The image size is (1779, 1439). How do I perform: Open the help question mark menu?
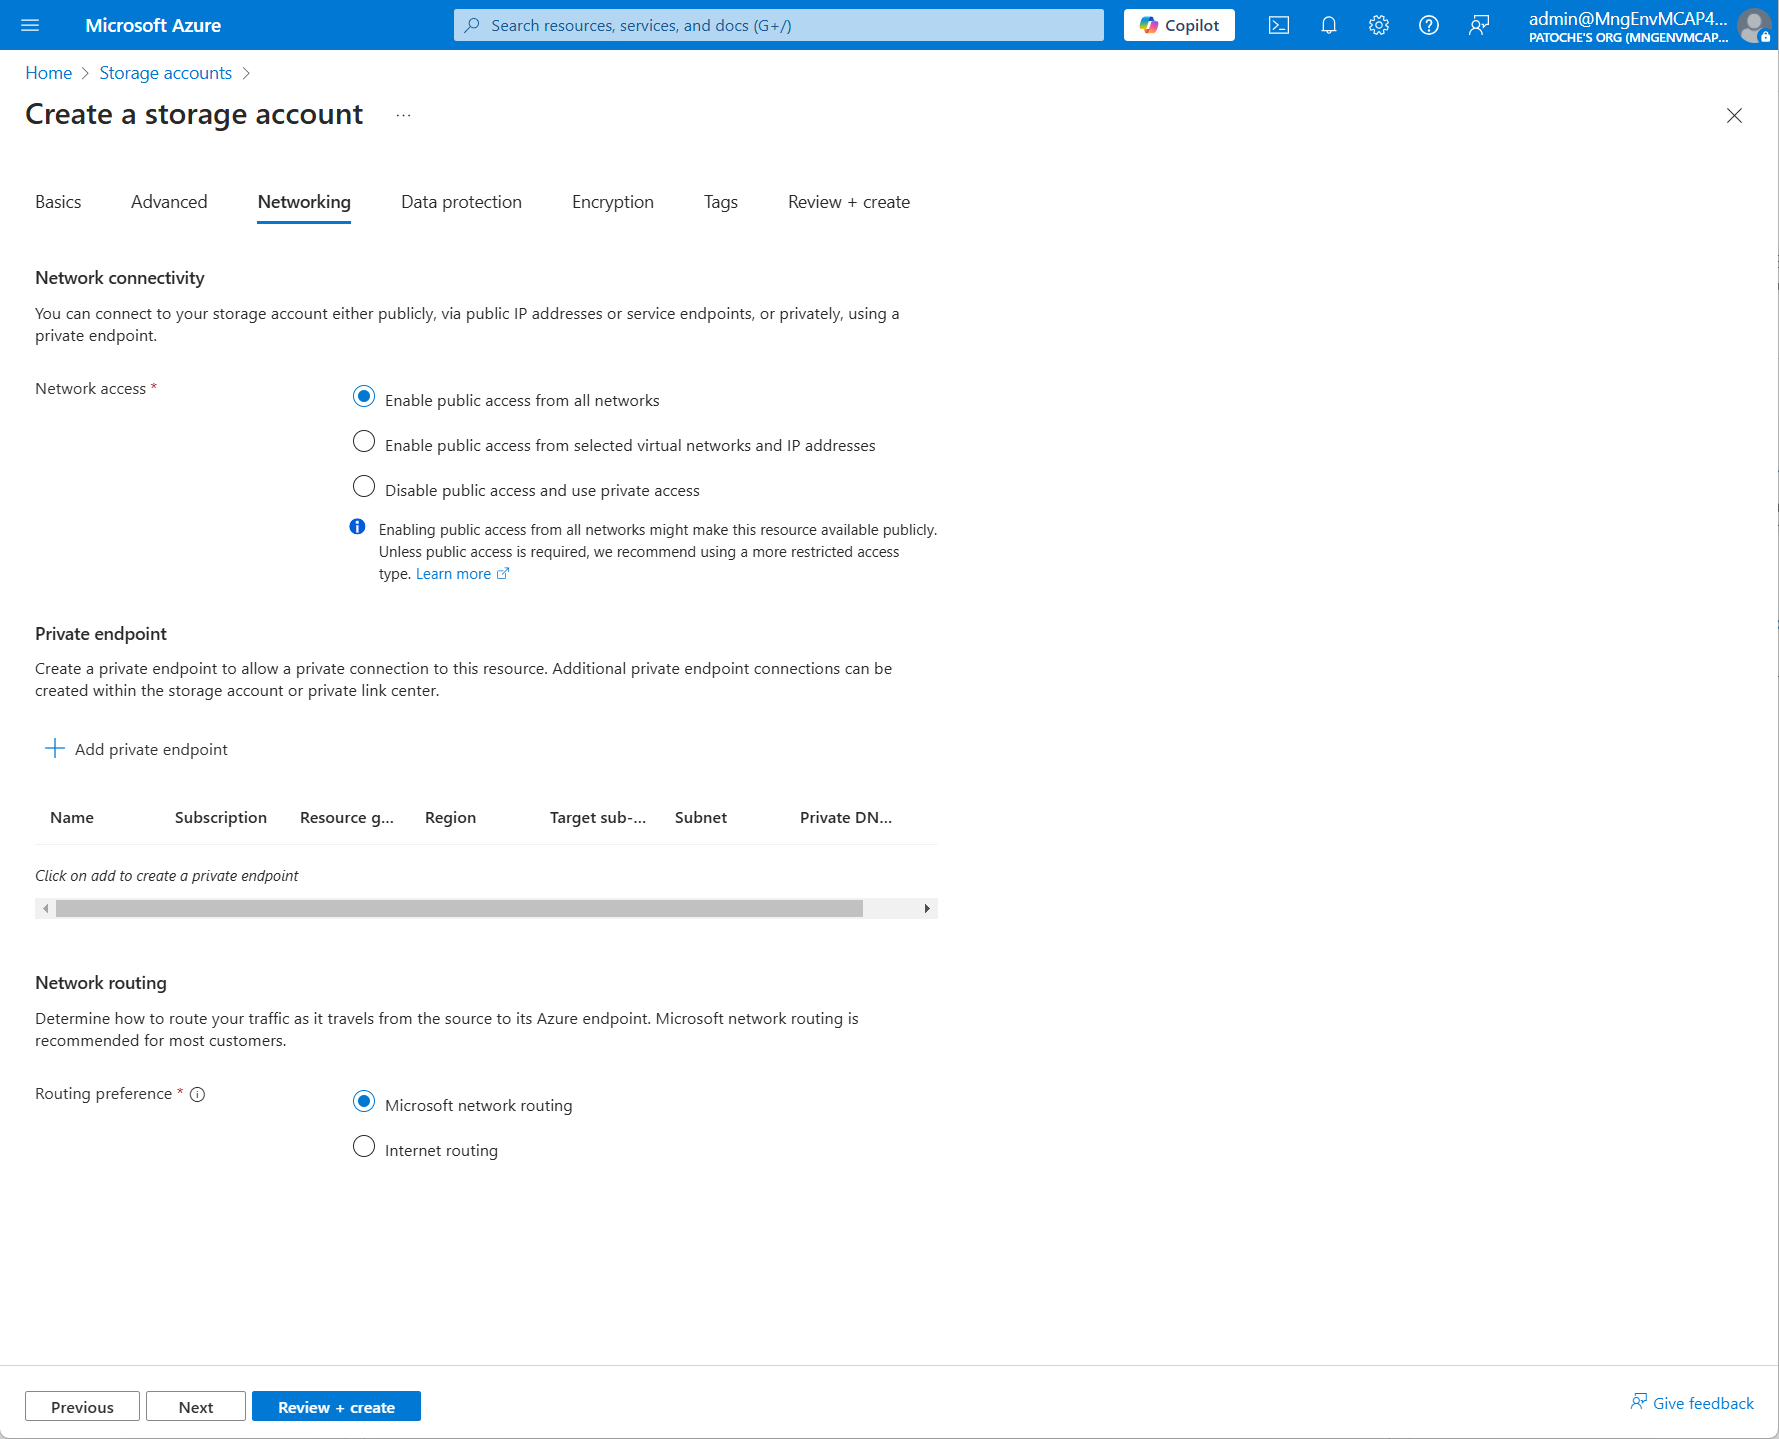(x=1428, y=25)
